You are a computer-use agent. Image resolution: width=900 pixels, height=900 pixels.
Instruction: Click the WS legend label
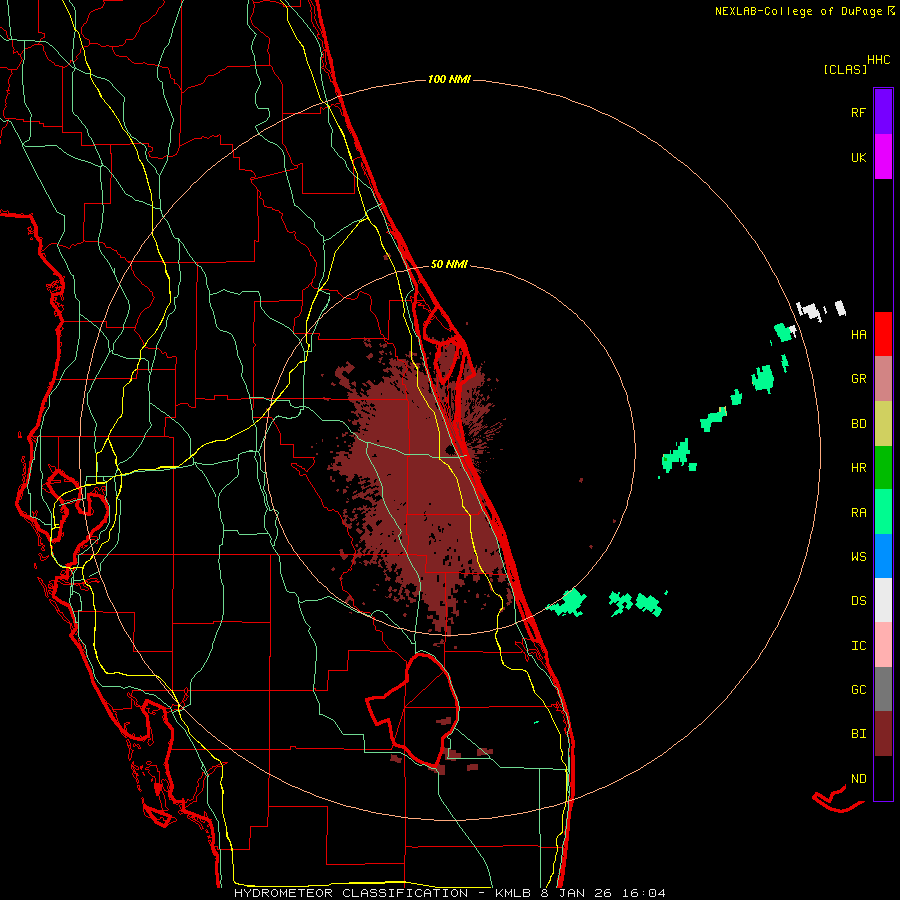[858, 556]
